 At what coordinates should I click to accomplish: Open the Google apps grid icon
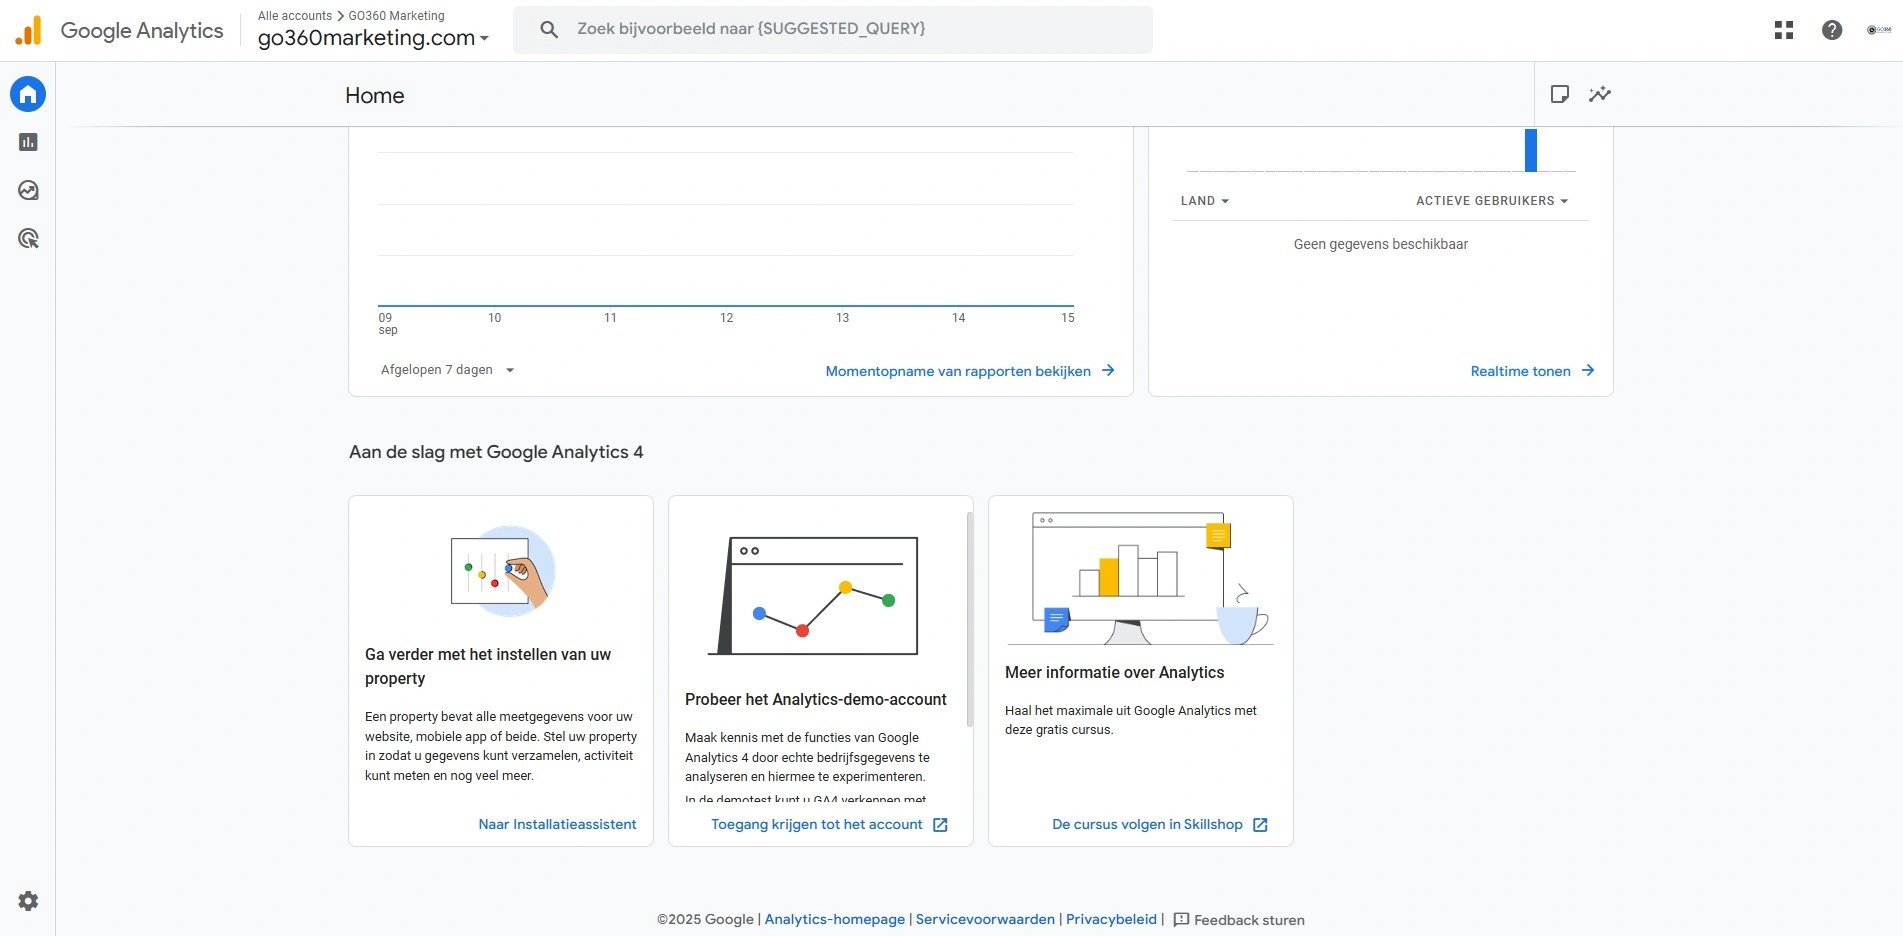pyautogui.click(x=1783, y=30)
